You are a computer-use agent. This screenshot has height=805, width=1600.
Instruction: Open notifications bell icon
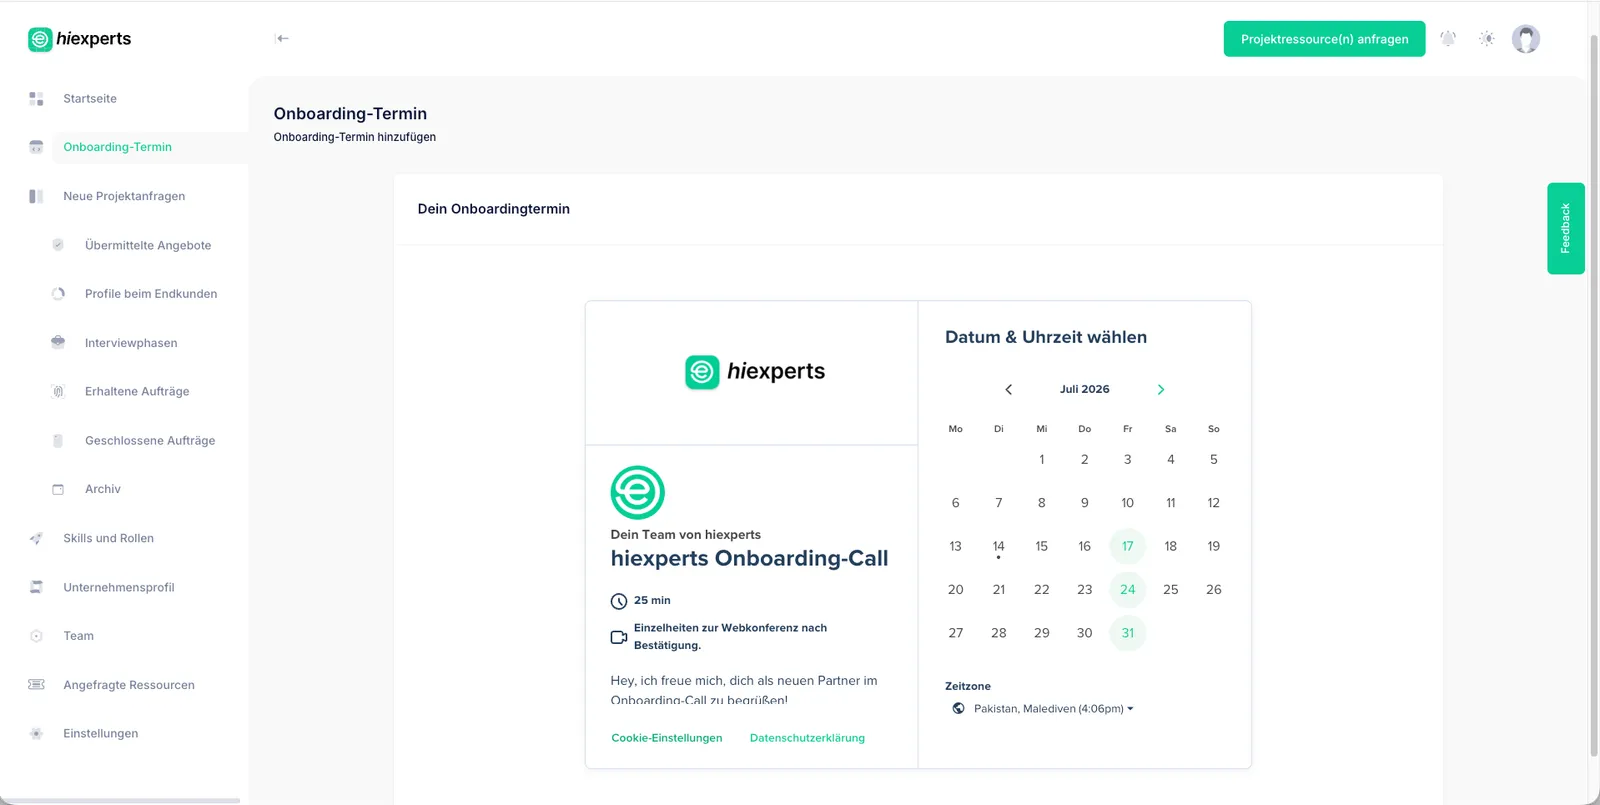point(1448,39)
